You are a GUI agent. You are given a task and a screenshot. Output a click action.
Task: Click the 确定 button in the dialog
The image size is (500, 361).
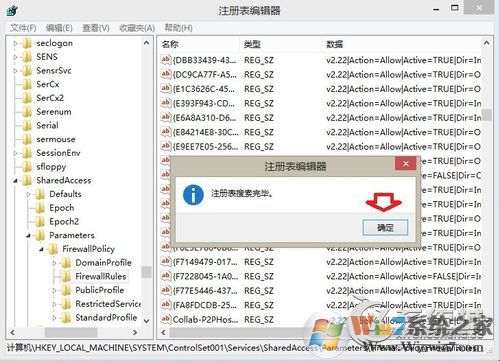(385, 228)
